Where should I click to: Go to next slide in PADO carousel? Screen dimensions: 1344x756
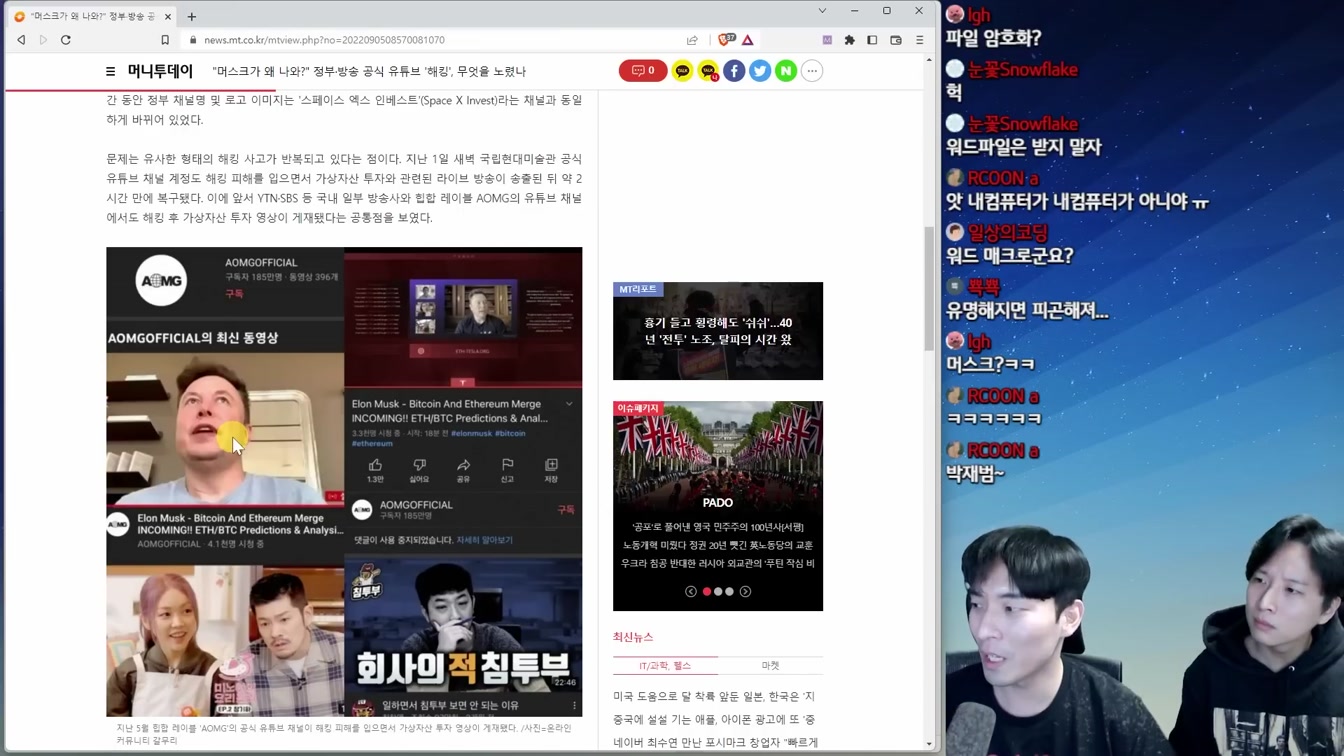click(x=745, y=592)
